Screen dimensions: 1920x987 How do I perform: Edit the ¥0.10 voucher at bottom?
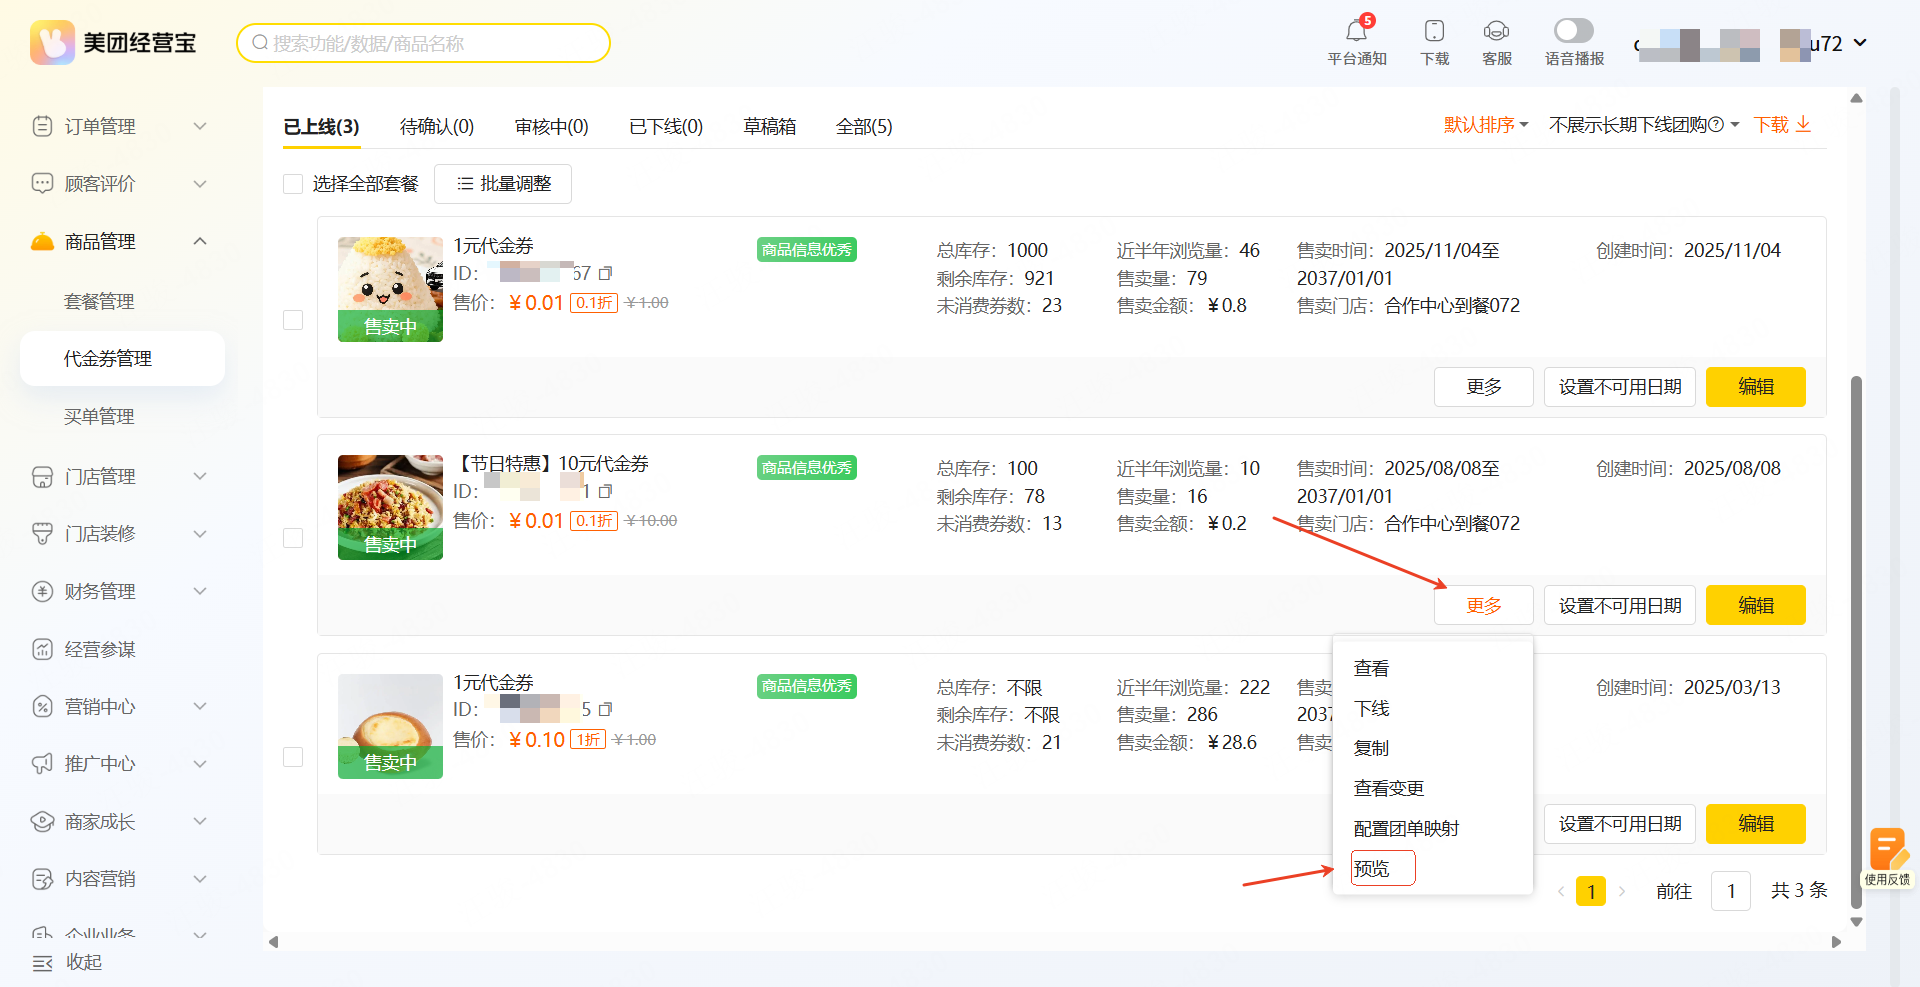point(1756,824)
